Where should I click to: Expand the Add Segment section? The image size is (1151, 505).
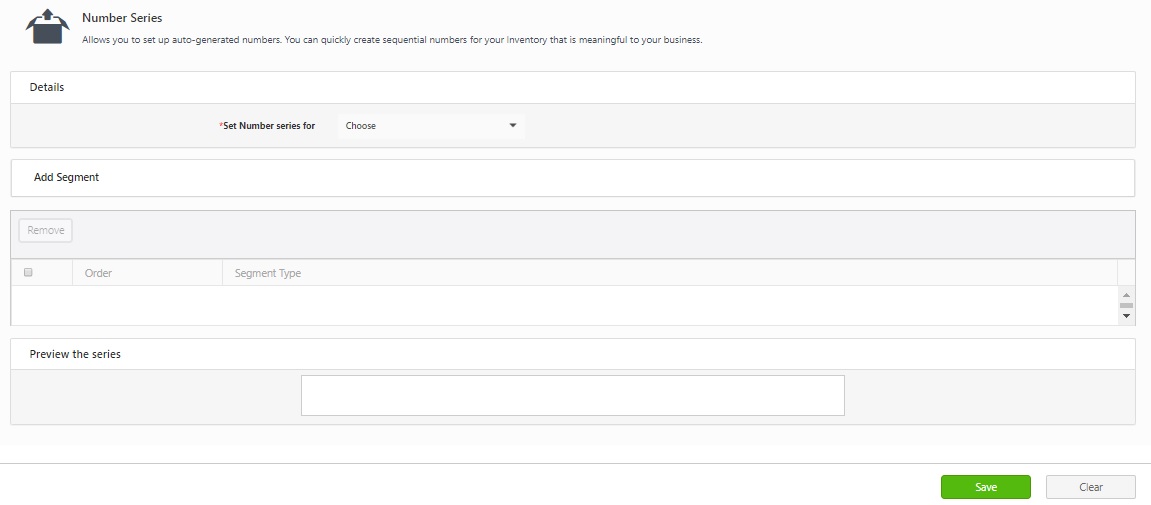coord(67,177)
